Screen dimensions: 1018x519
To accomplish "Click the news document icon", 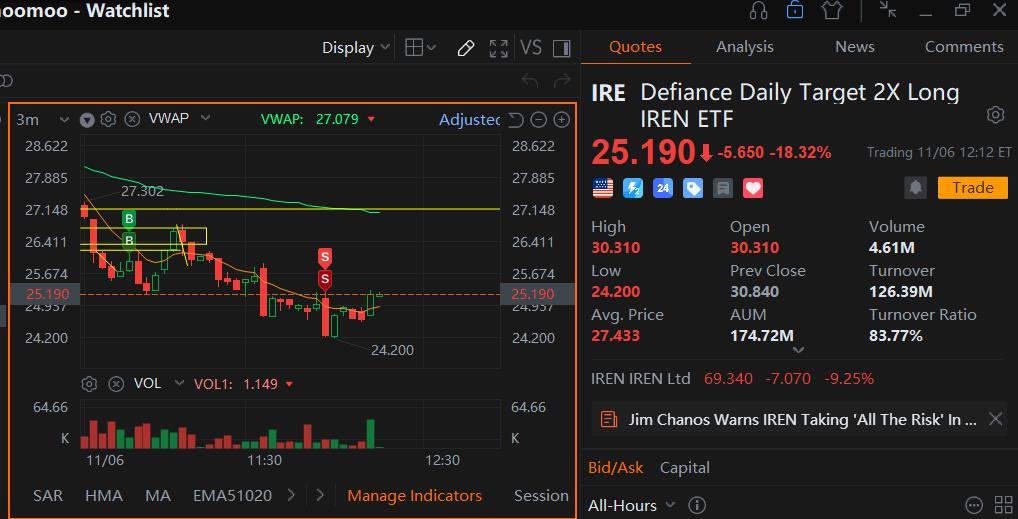I will click(608, 419).
